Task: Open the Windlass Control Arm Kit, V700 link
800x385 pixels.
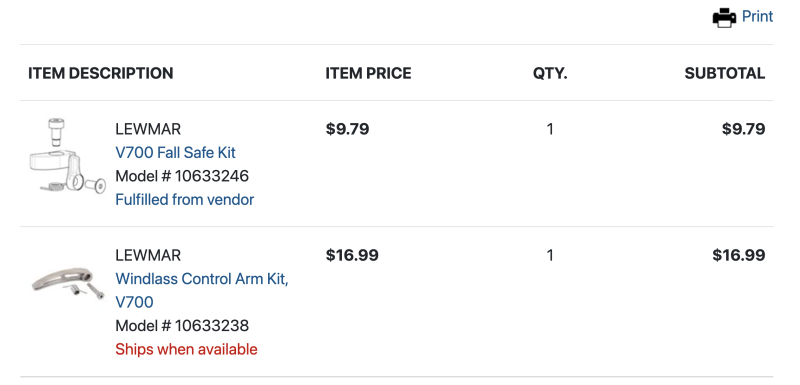Action: click(x=202, y=291)
